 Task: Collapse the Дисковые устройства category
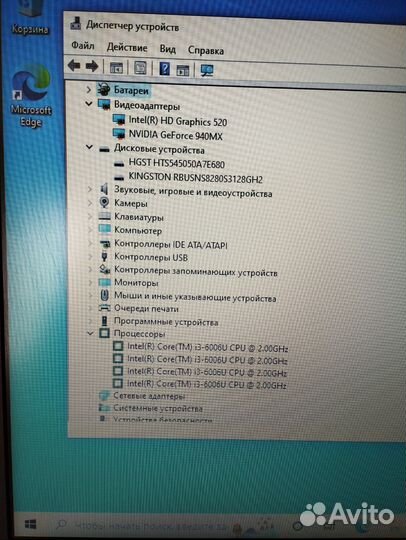tap(89, 147)
